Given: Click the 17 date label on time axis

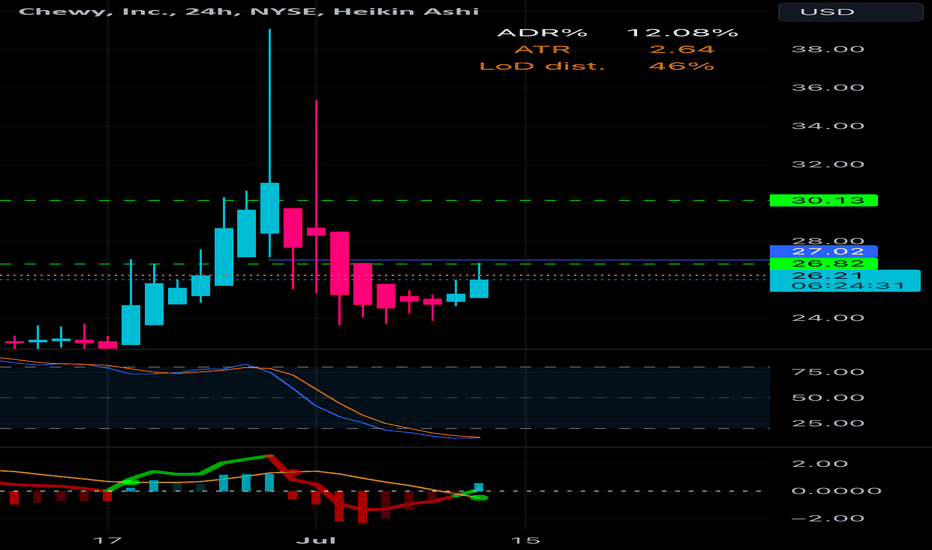Looking at the screenshot, I should click(x=108, y=540).
